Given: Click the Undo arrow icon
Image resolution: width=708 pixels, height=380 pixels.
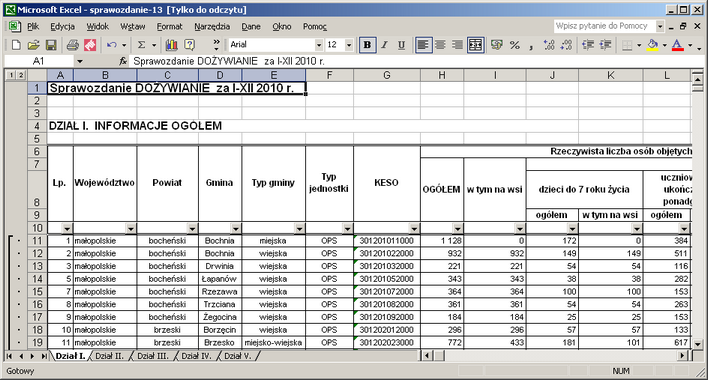Looking at the screenshot, I should pos(112,45).
